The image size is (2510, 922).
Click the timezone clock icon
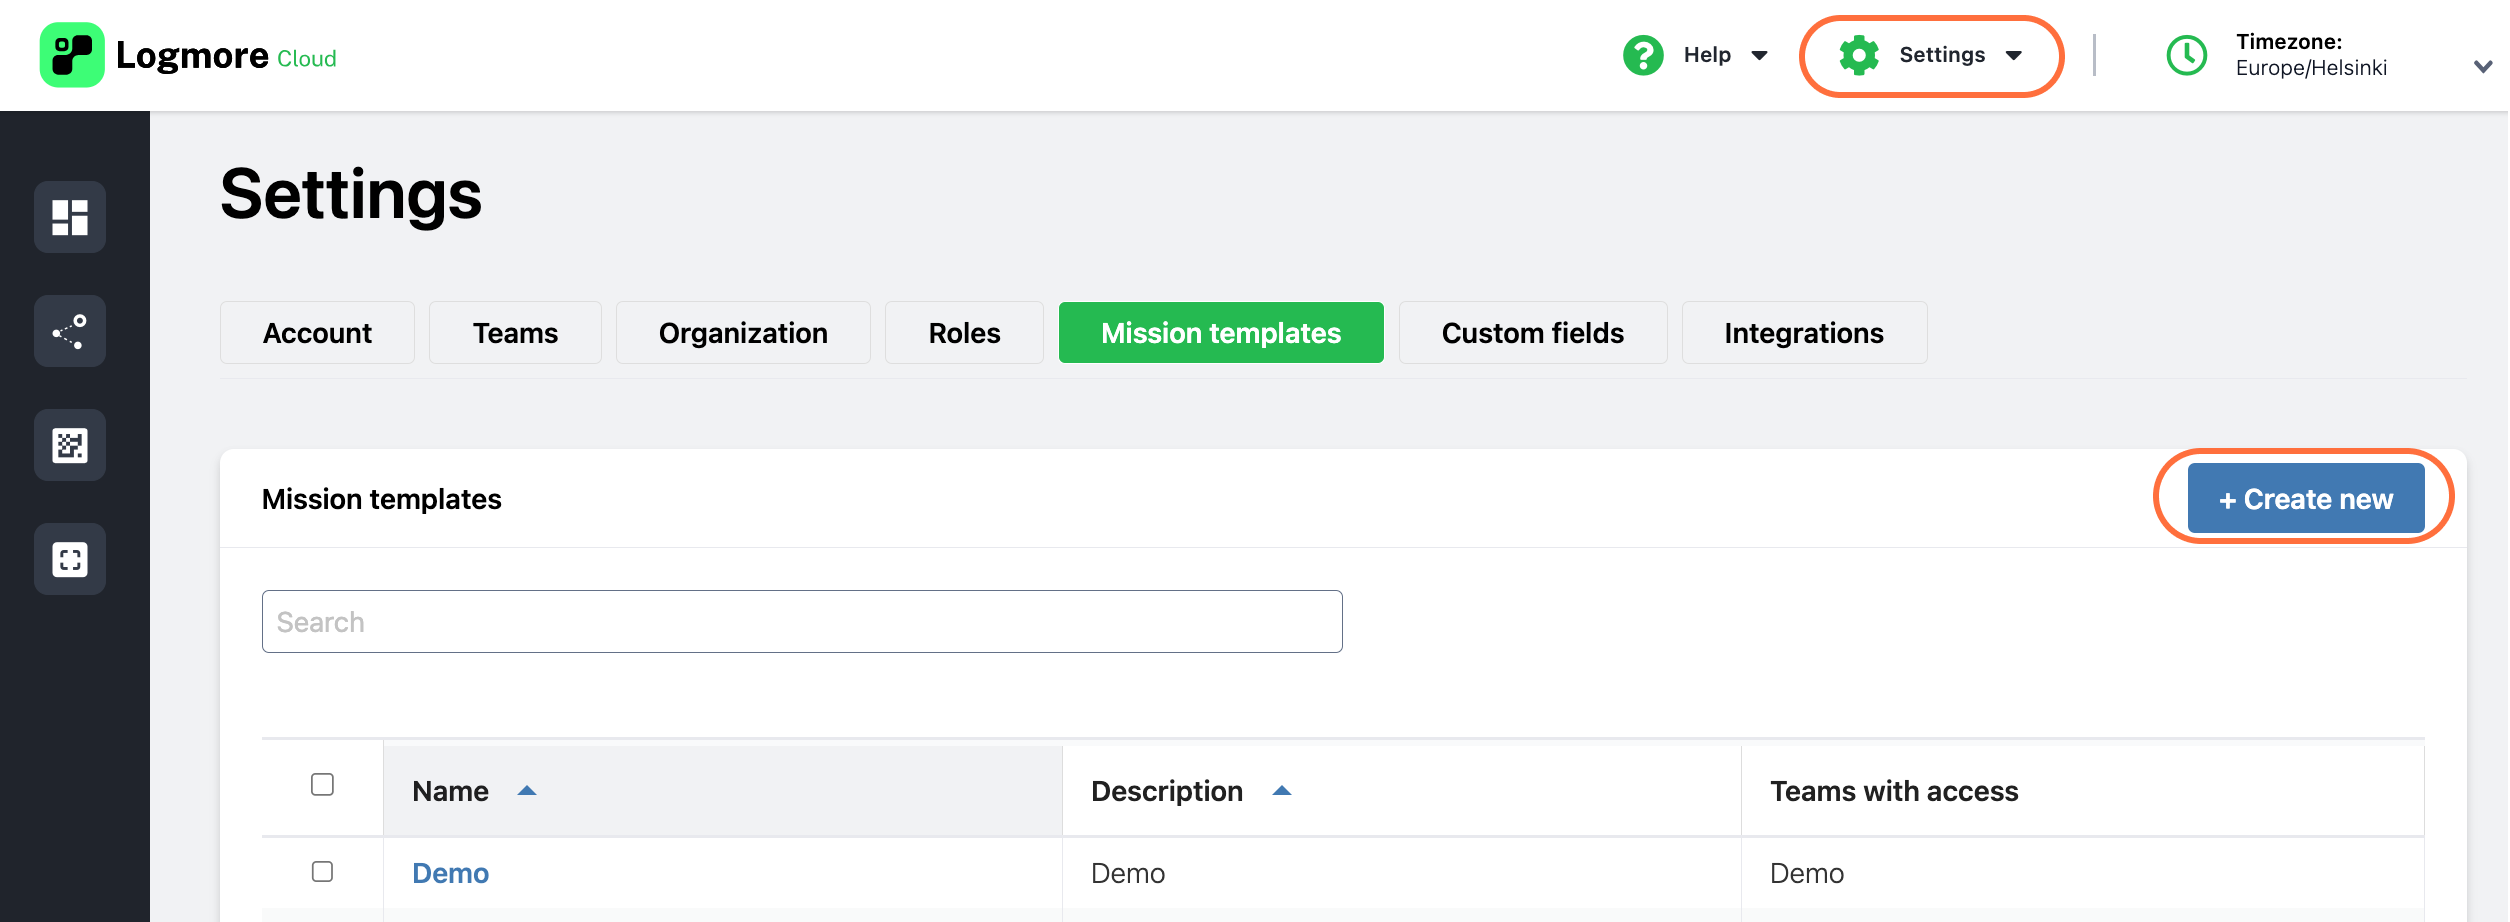click(2186, 56)
